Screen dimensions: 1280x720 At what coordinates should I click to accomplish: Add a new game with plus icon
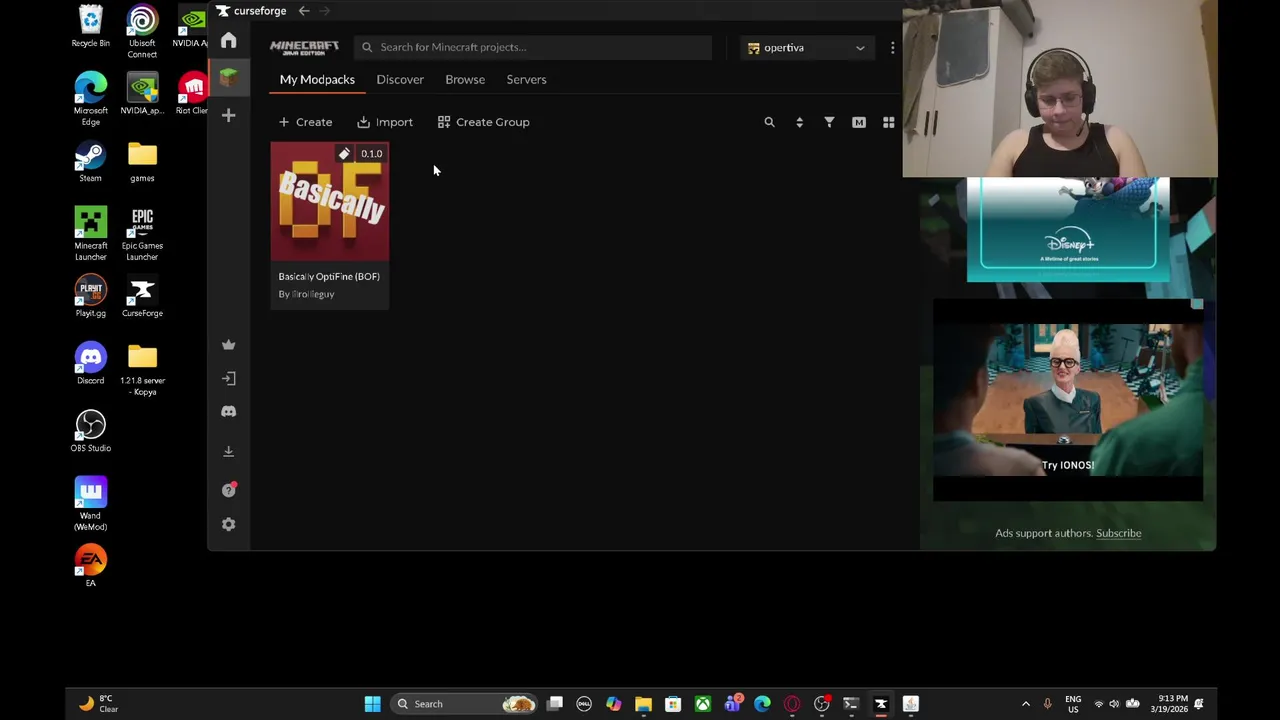pyautogui.click(x=228, y=115)
